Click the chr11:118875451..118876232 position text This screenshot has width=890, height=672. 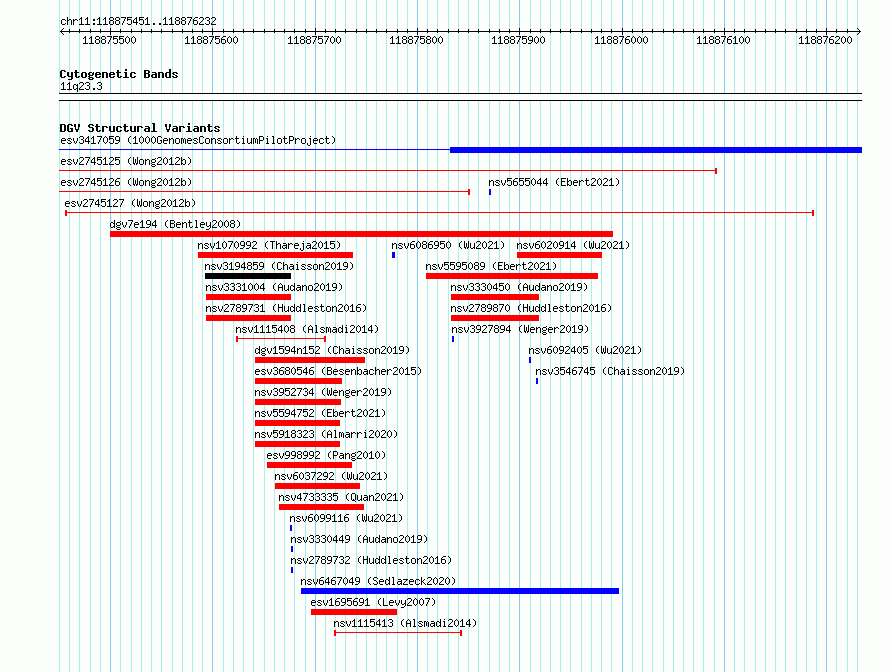tap(138, 21)
